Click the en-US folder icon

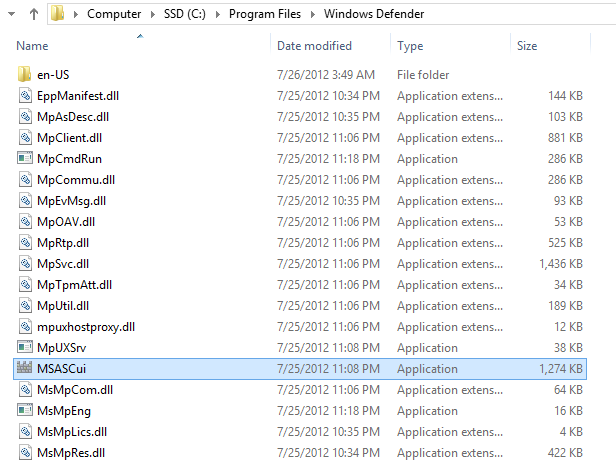[24, 74]
